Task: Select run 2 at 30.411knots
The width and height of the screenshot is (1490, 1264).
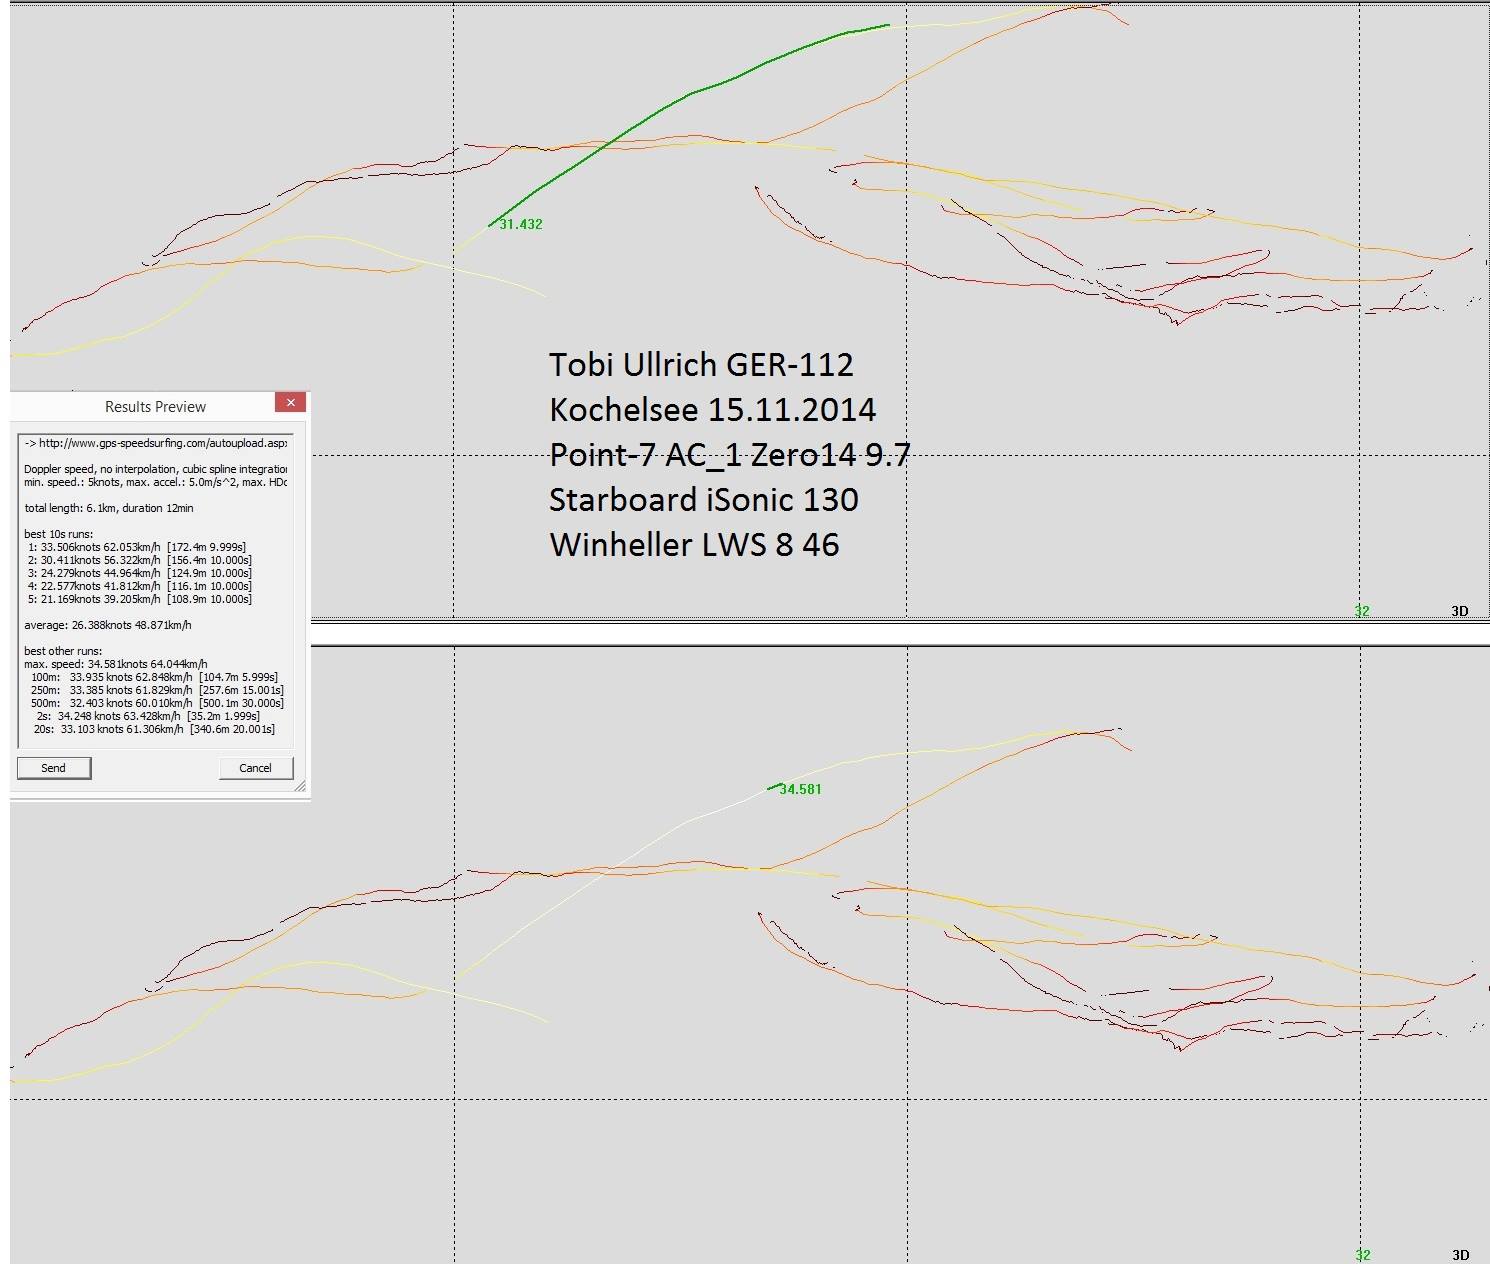Action: tap(139, 560)
